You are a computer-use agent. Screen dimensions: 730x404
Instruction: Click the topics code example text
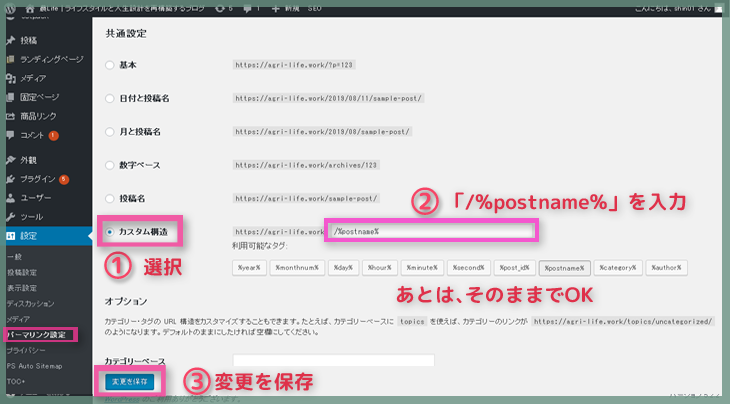tap(412, 322)
